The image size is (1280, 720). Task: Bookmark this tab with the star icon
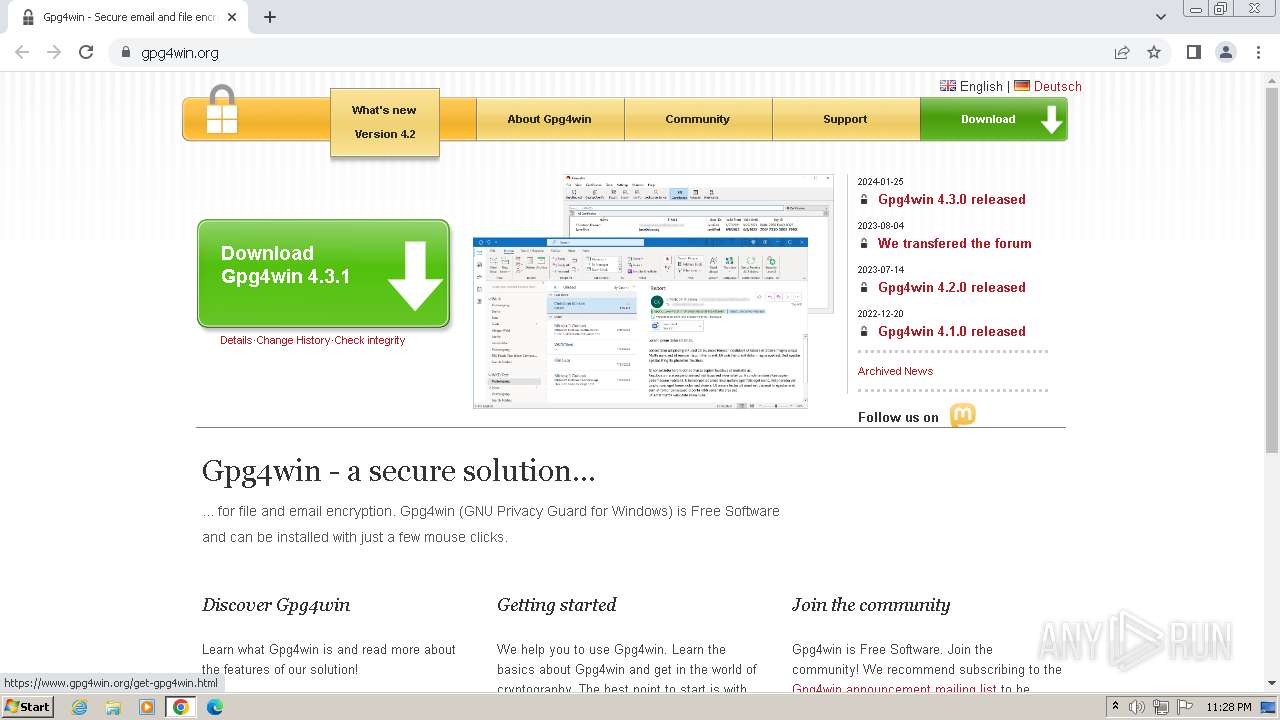point(1154,52)
